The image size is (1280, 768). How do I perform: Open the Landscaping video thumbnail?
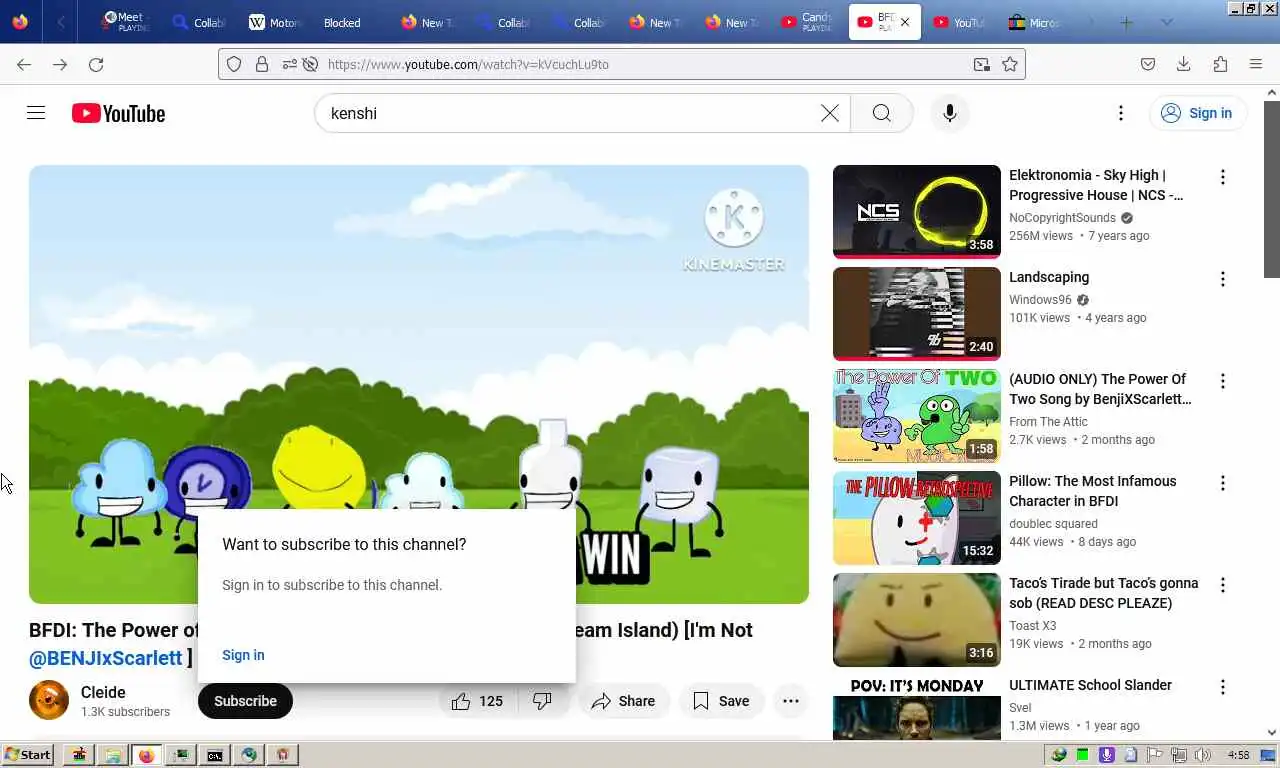coord(916,313)
